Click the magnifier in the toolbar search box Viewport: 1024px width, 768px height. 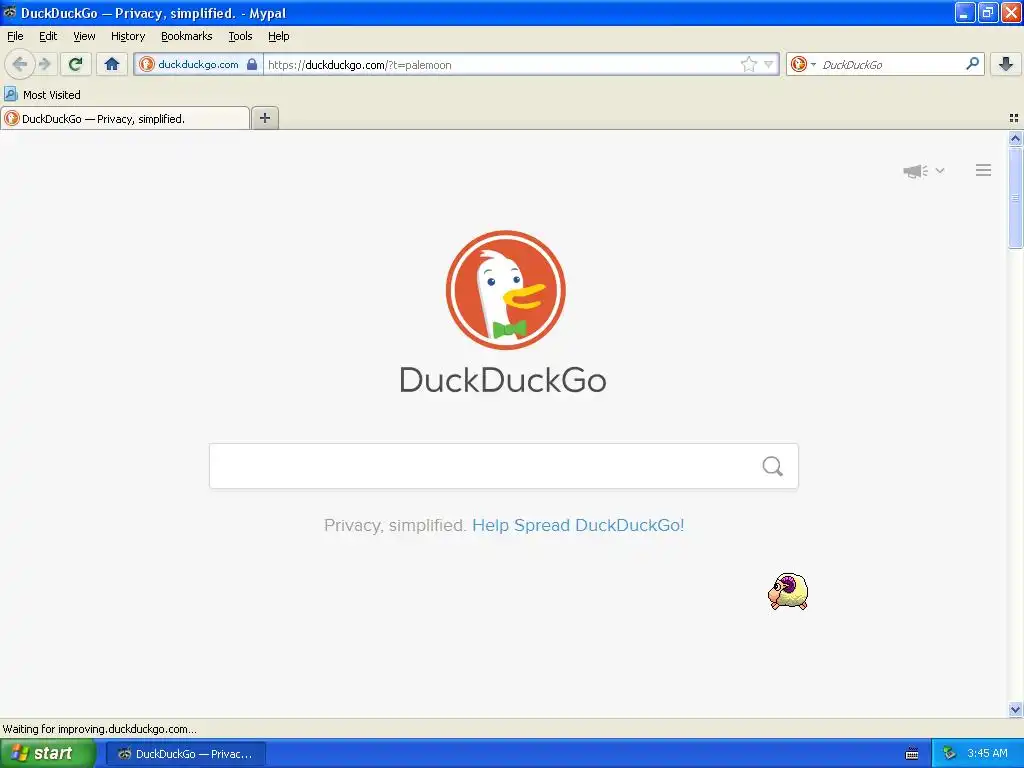click(972, 64)
